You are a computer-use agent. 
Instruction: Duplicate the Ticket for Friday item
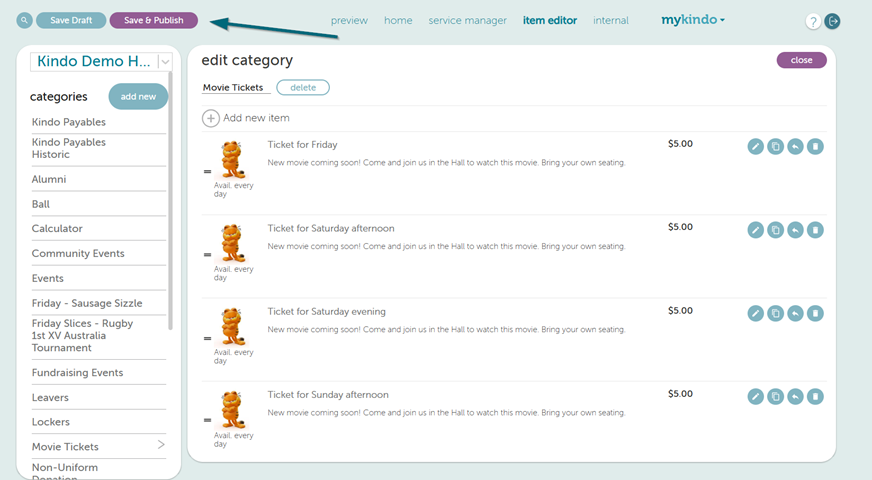[775, 147]
